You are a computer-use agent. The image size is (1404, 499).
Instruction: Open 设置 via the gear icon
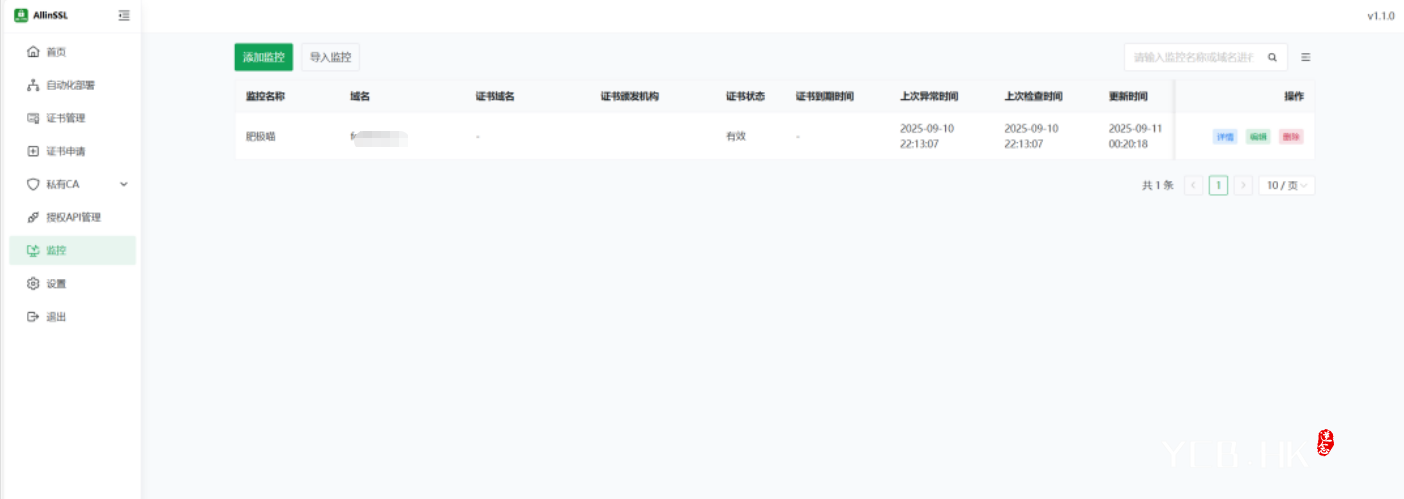(33, 284)
